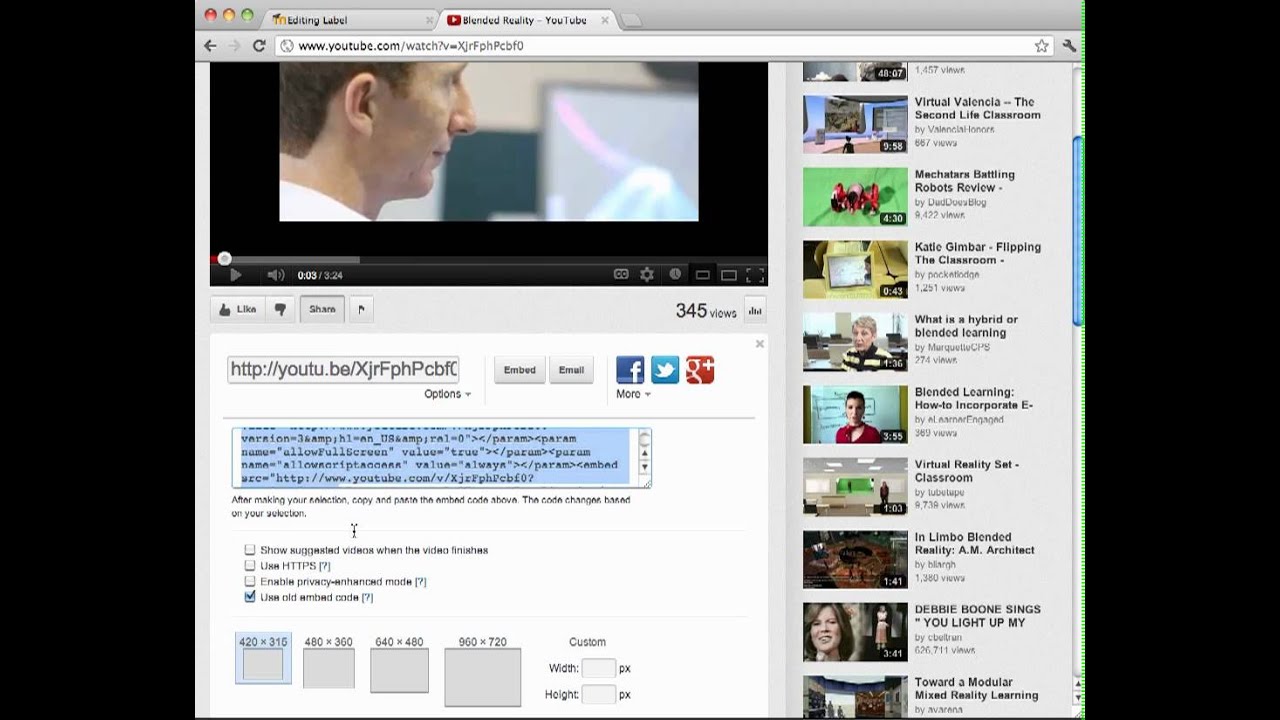Select the 640 × 480 embed size
Image resolution: width=1280 pixels, height=720 pixels.
click(399, 664)
